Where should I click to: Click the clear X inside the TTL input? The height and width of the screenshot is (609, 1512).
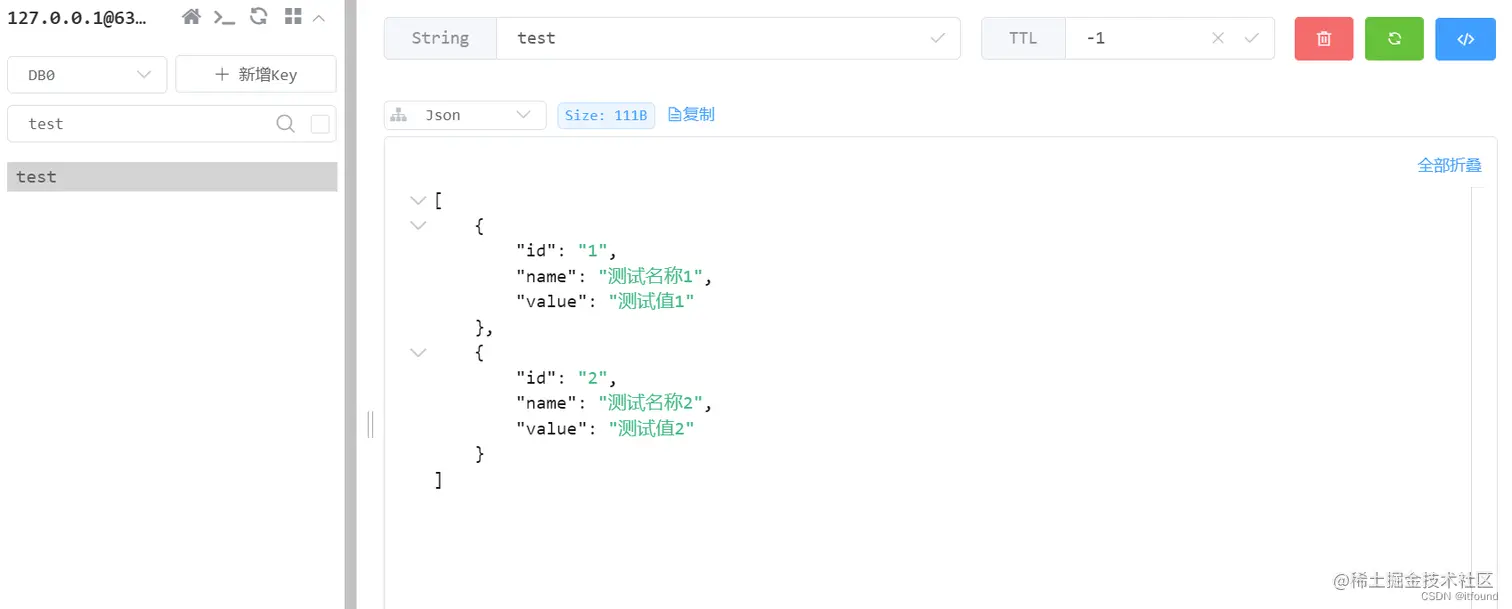(1218, 38)
